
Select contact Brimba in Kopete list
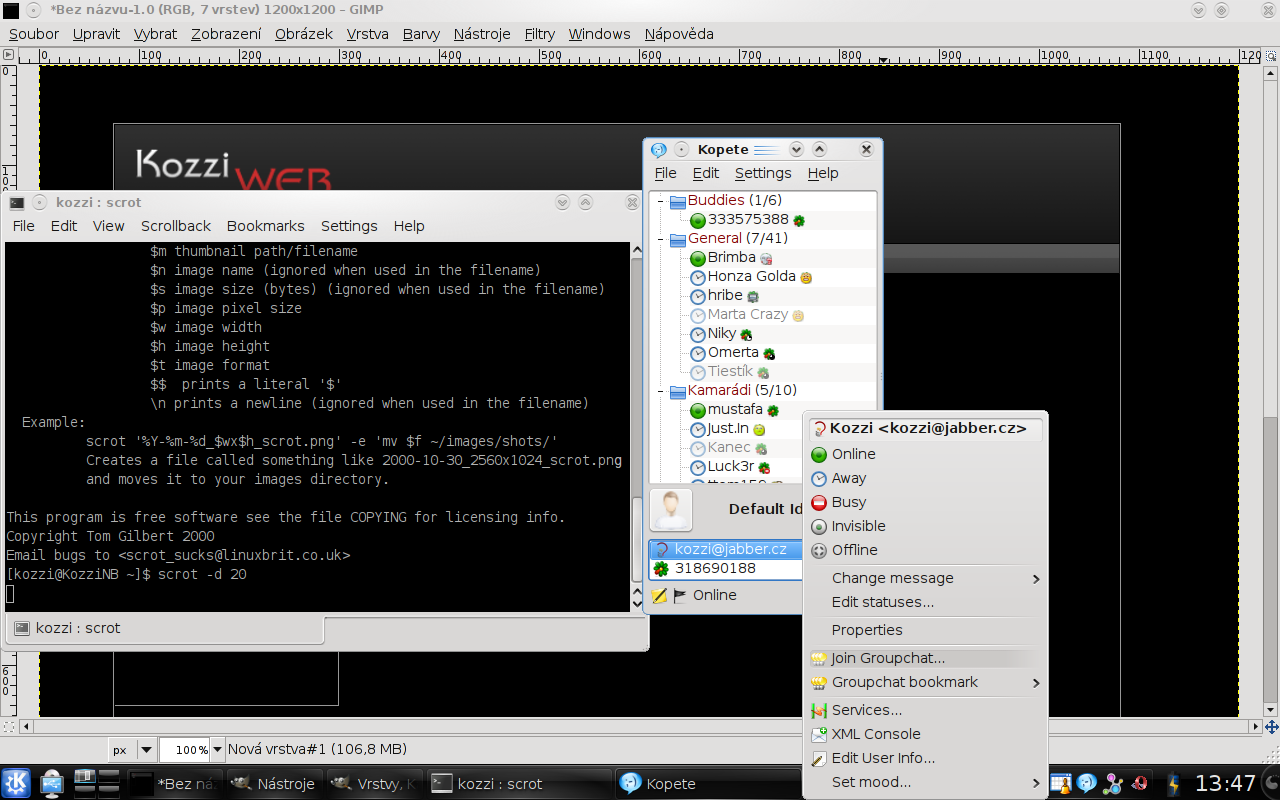(x=731, y=258)
